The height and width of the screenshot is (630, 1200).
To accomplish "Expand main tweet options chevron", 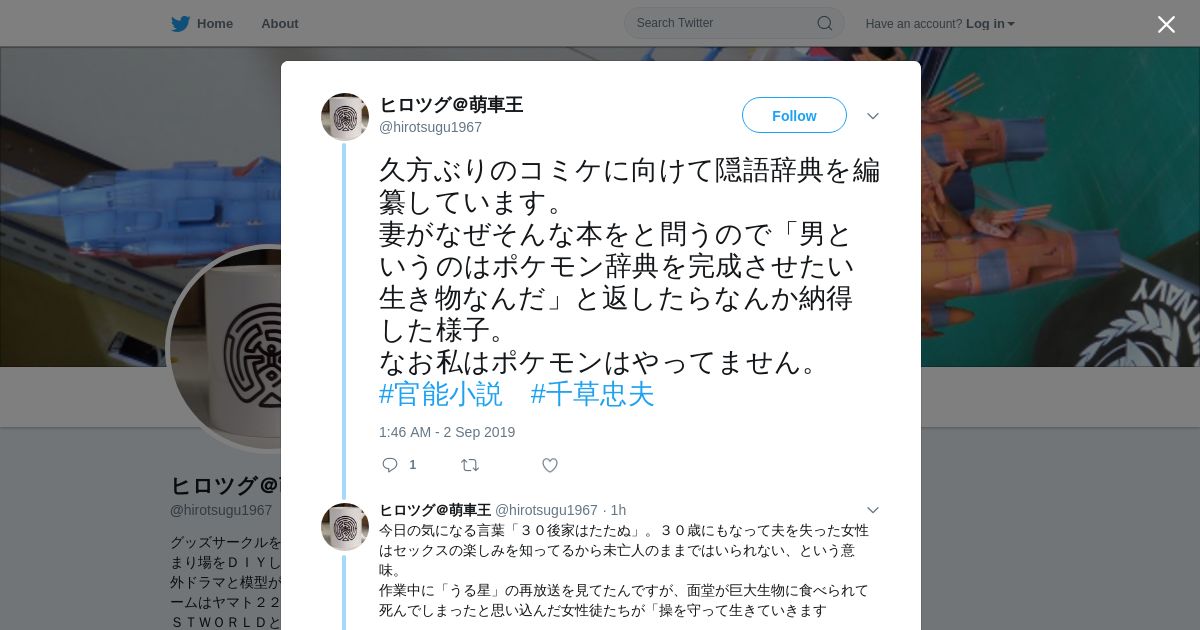I will pyautogui.click(x=873, y=116).
